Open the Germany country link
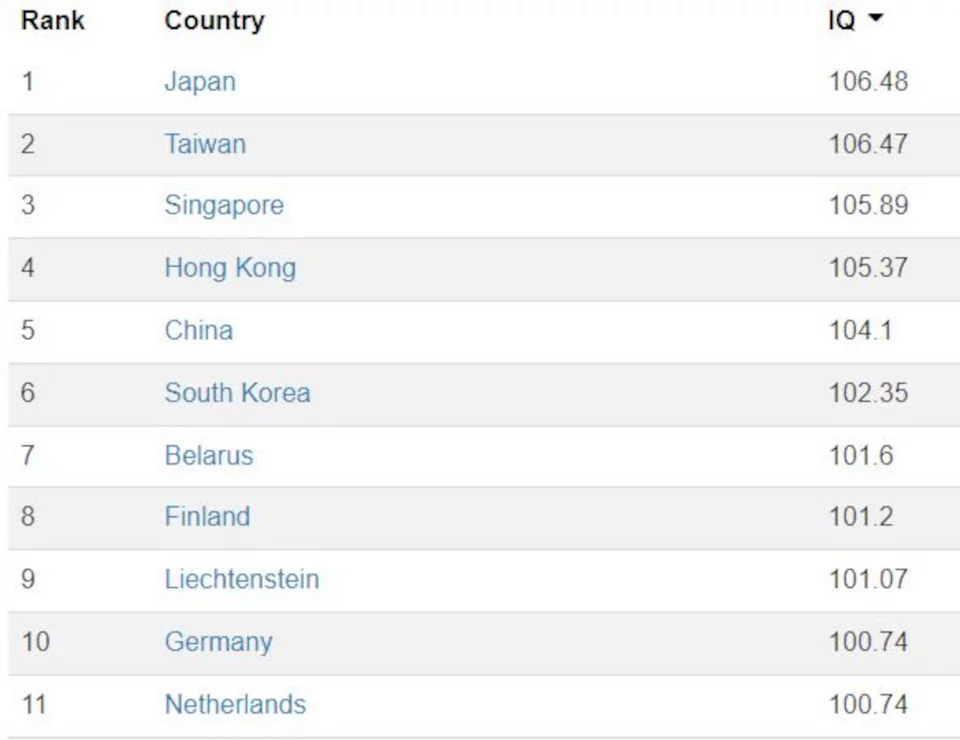Screen dimensions: 960x740 click(218, 641)
